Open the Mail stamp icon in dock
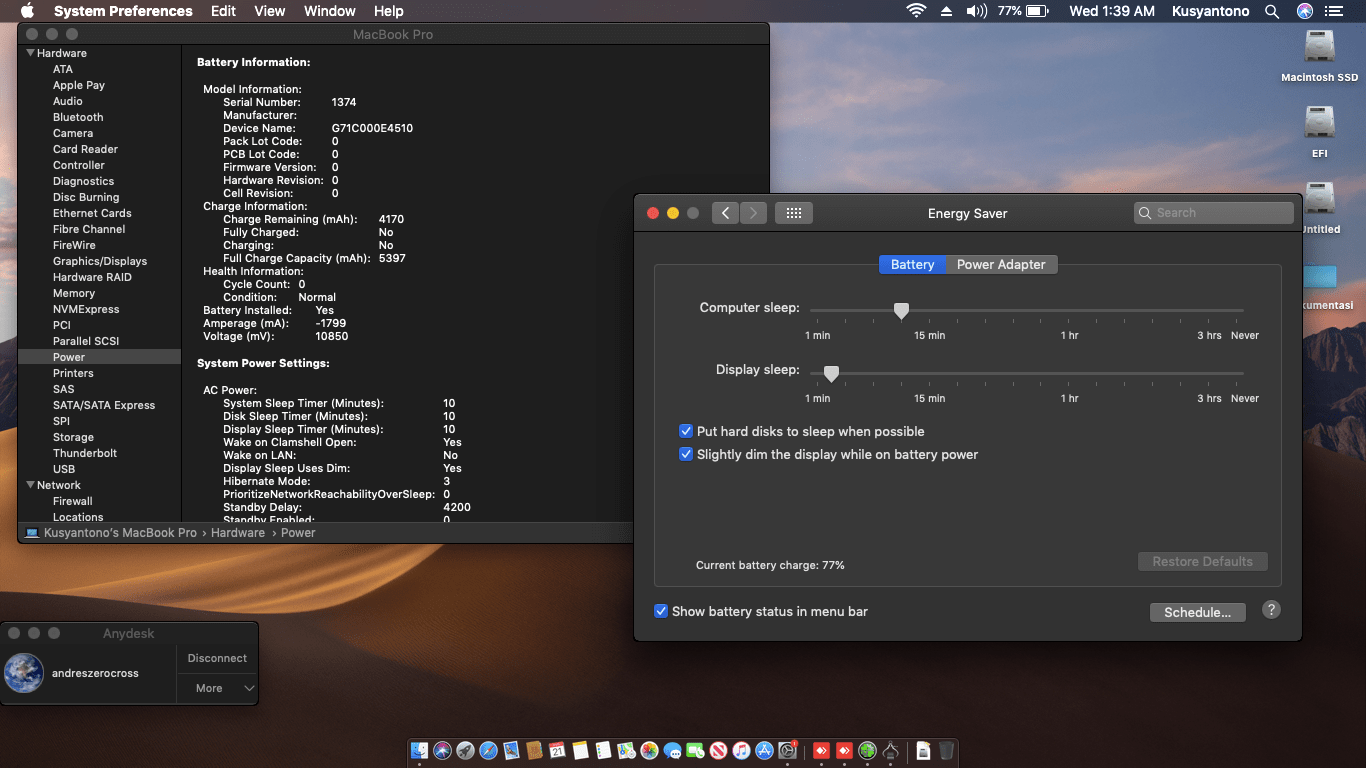1366x768 pixels. 511,750
